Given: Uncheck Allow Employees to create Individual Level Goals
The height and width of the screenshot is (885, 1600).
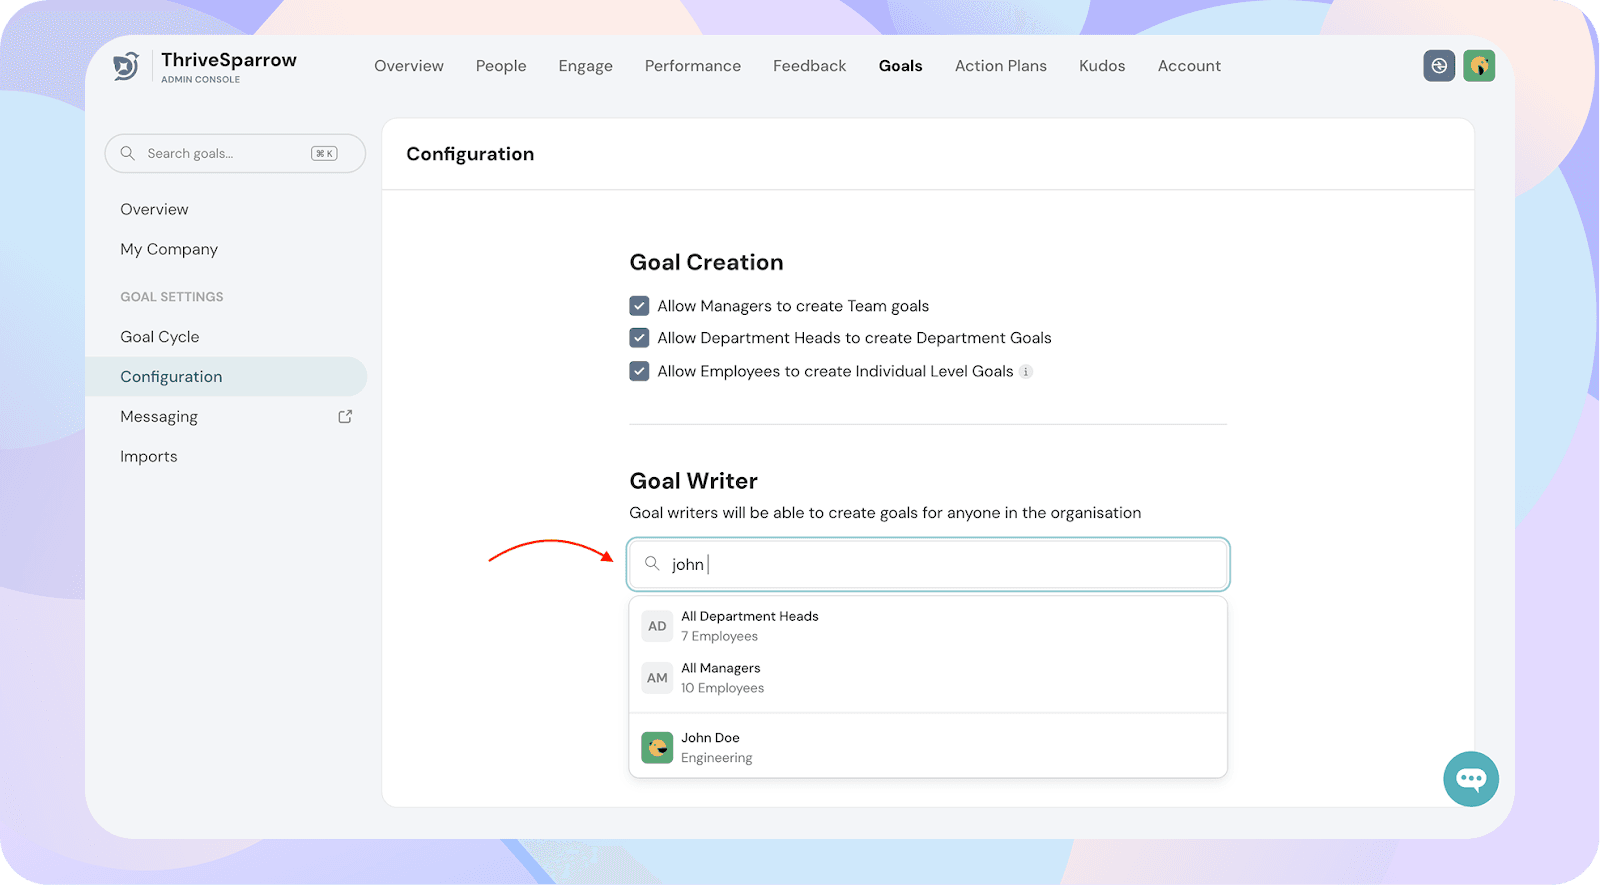Looking at the screenshot, I should coord(640,371).
